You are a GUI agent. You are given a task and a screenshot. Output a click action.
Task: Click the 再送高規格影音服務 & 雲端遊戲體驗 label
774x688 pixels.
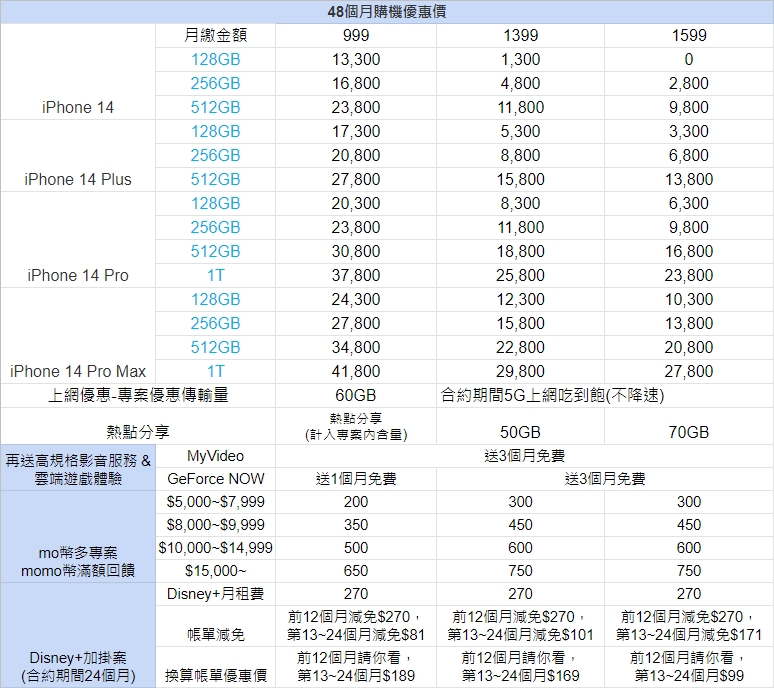[x=78, y=469]
